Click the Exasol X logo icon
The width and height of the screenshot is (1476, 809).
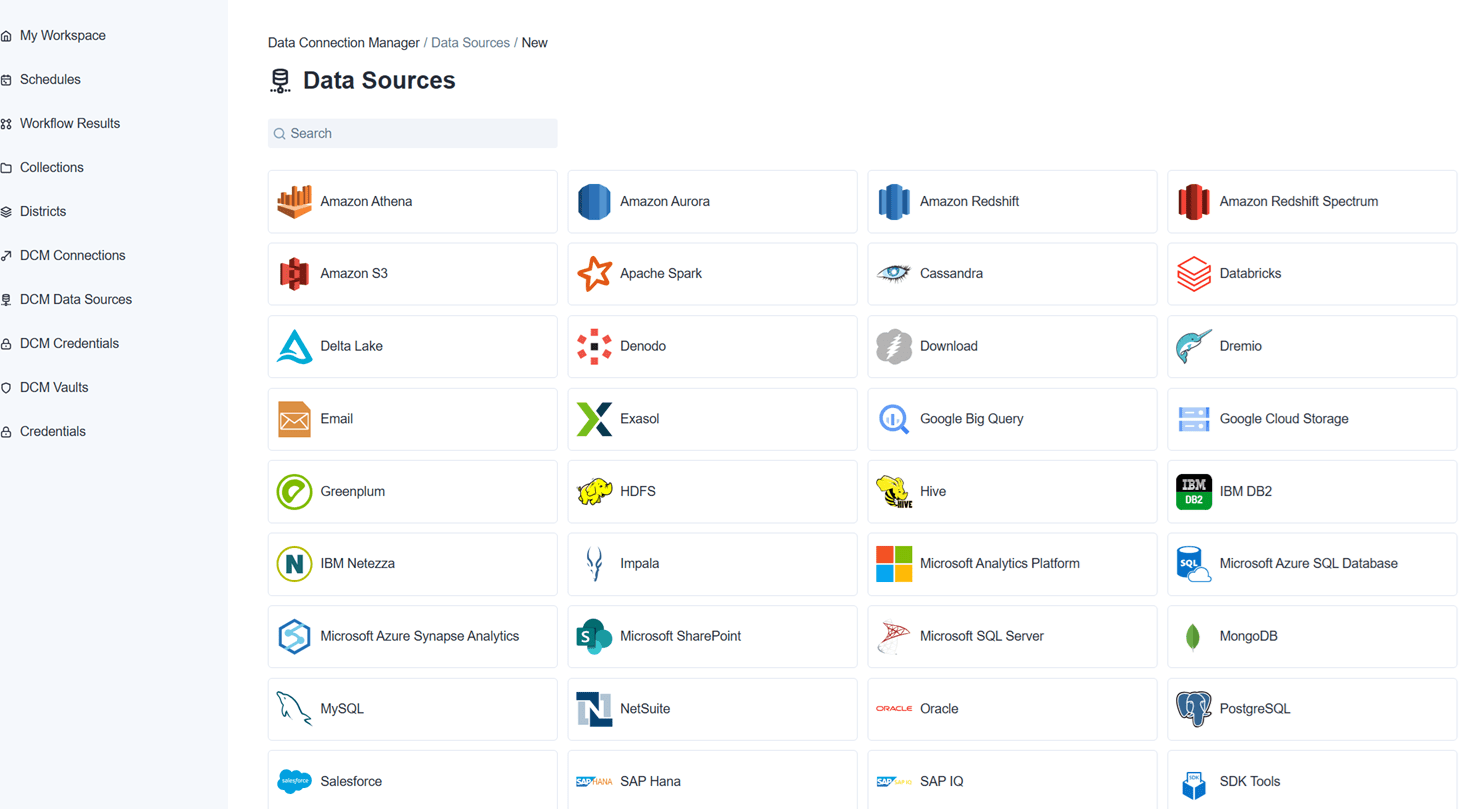tap(594, 419)
